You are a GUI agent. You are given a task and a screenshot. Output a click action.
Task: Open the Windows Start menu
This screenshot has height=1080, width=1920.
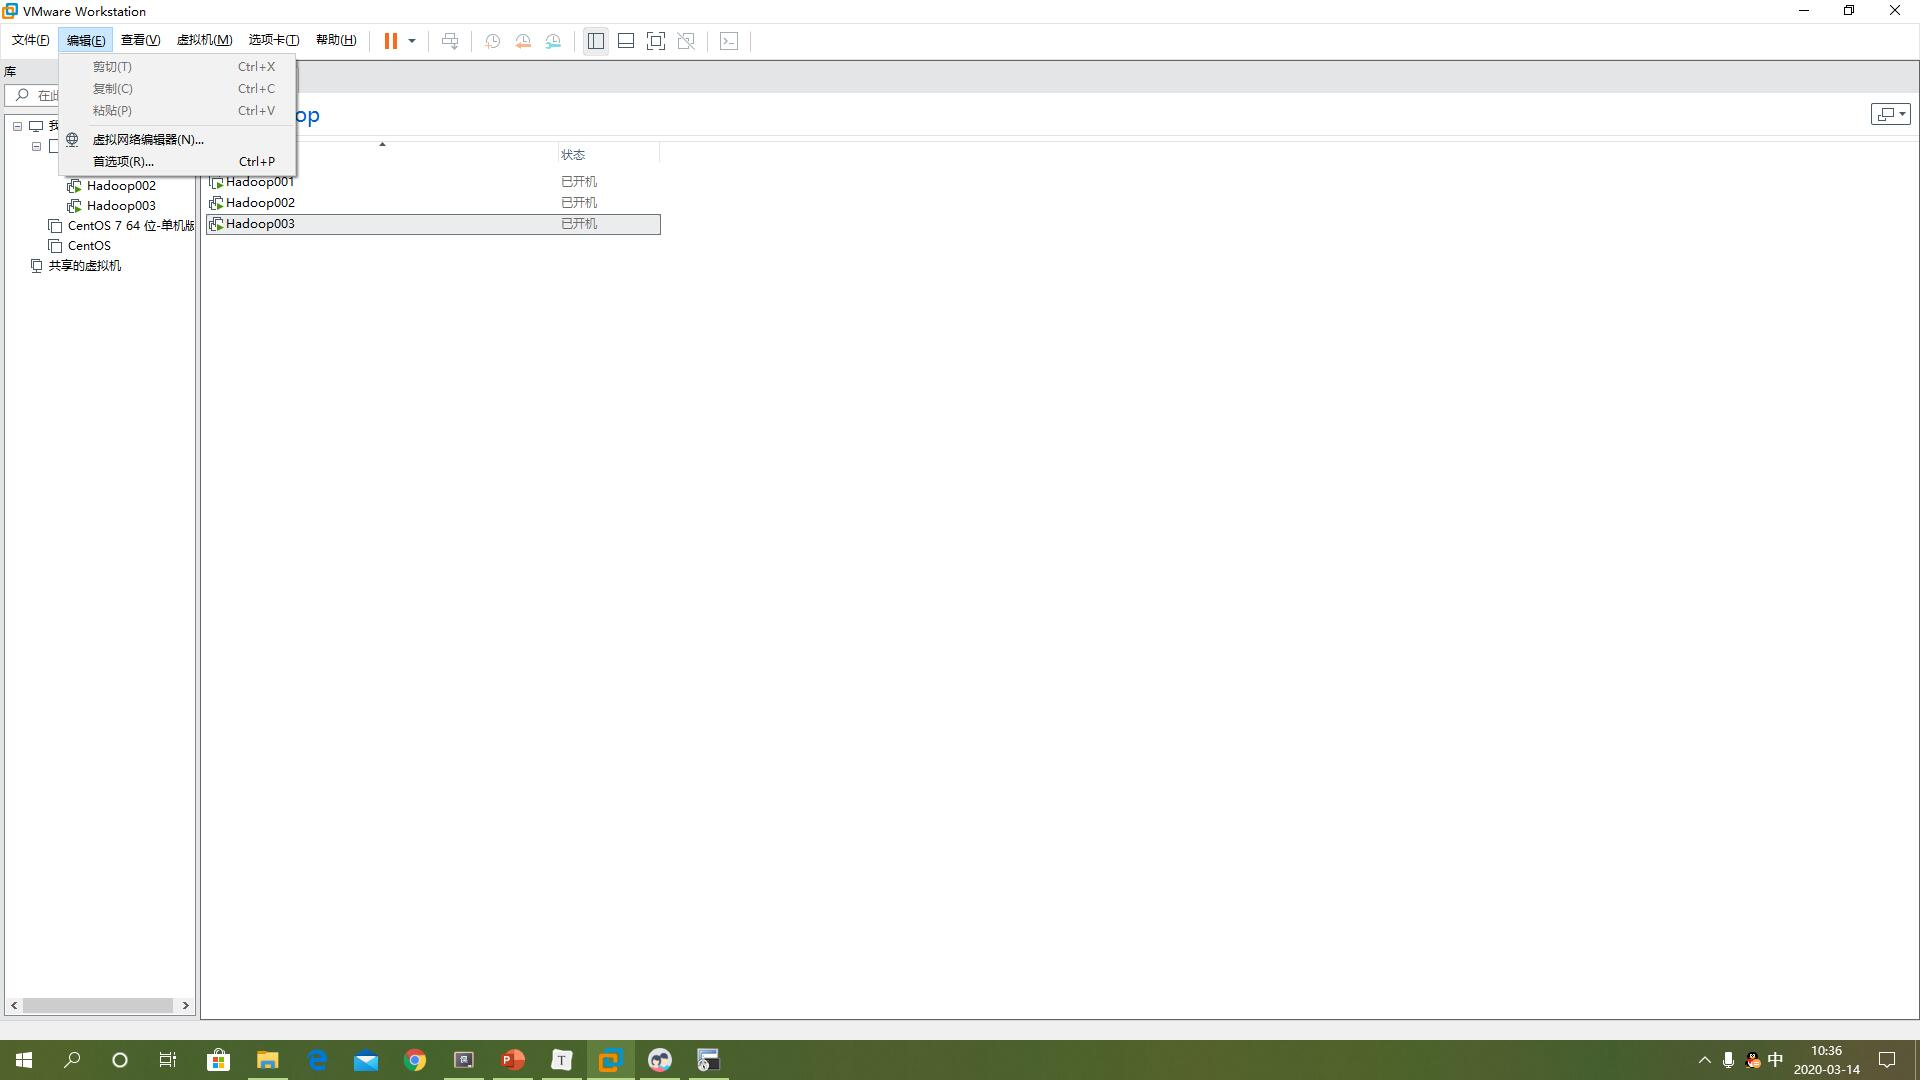24,1060
